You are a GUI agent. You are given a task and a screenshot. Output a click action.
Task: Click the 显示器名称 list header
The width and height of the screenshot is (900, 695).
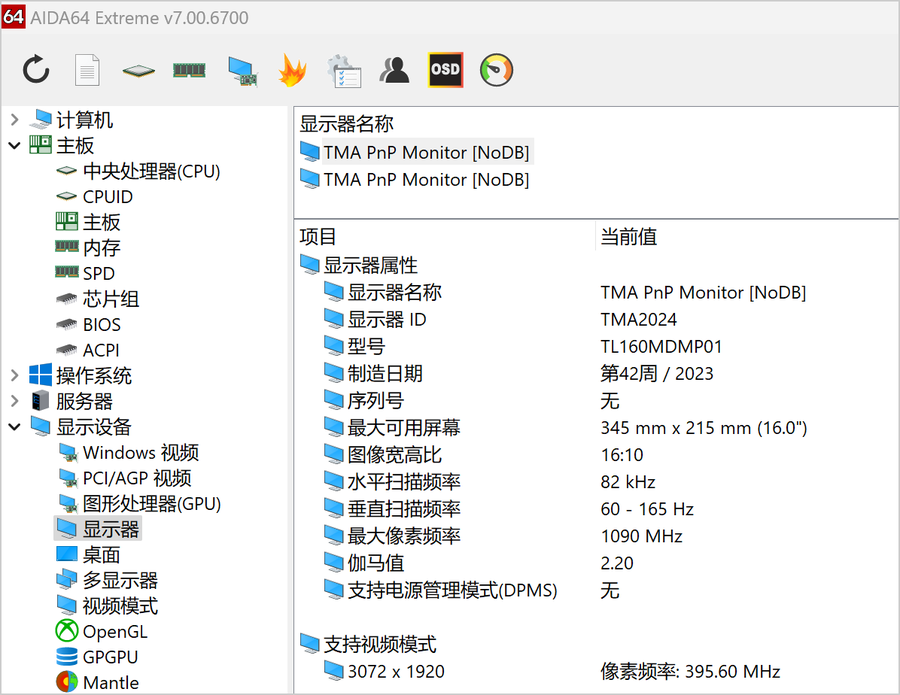tap(346, 123)
